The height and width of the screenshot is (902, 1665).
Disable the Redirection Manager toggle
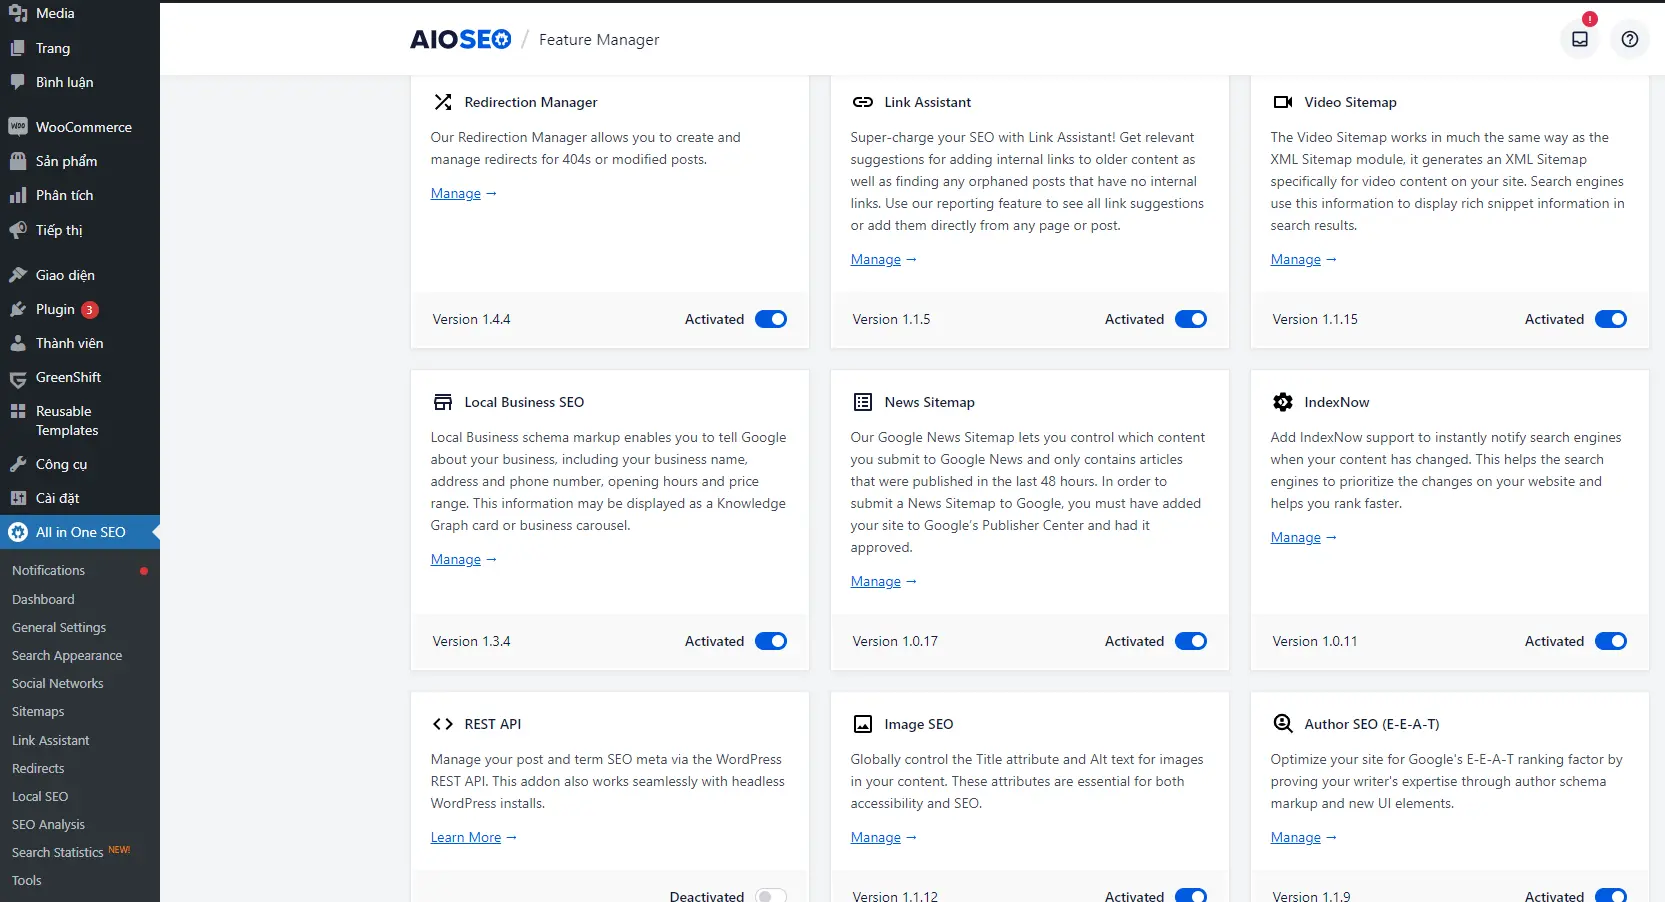point(771,319)
